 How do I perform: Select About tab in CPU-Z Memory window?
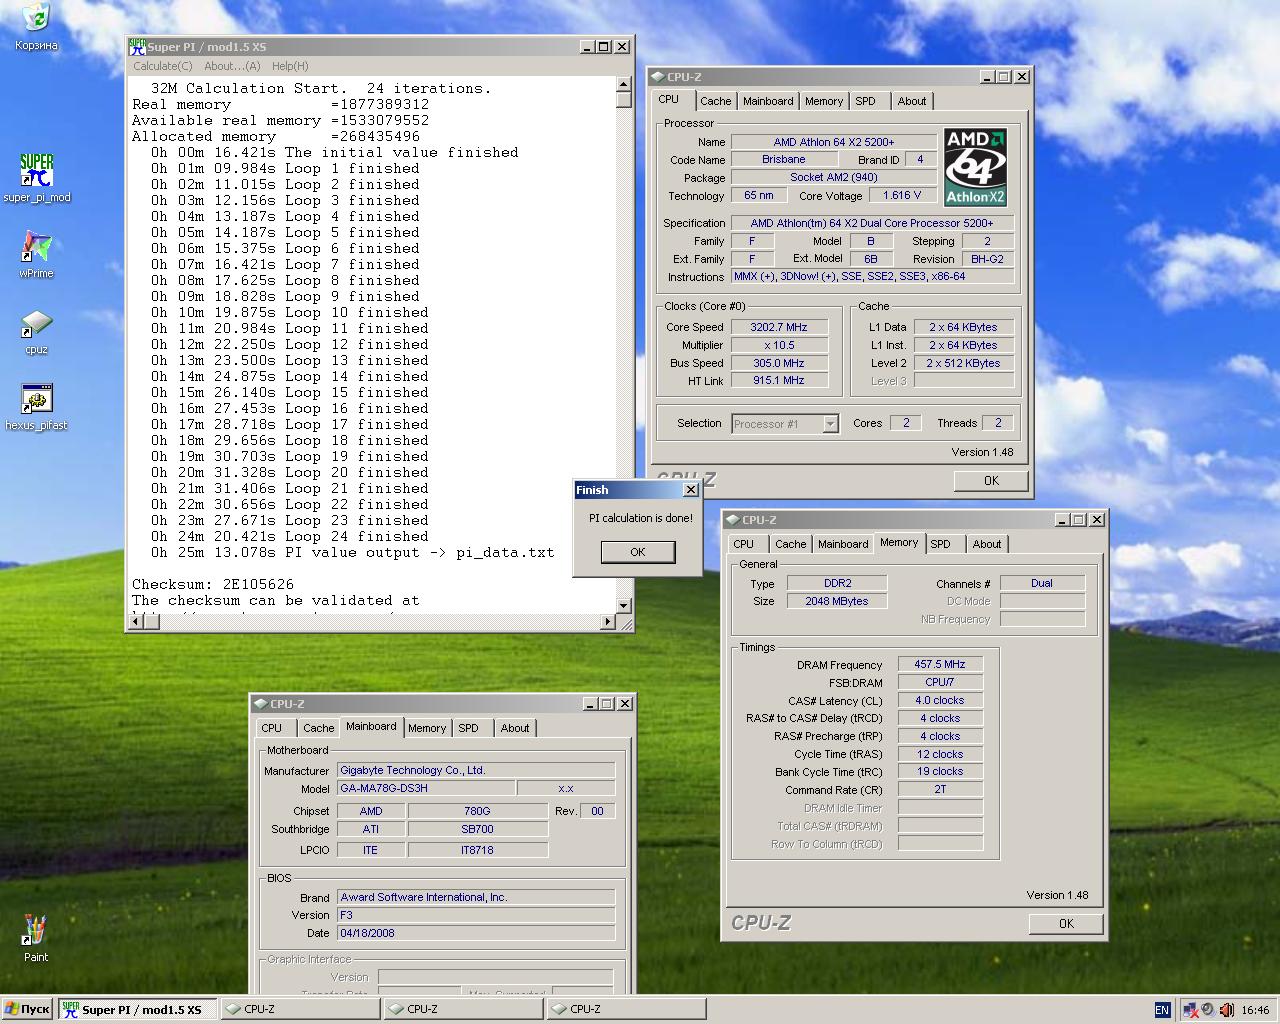(987, 544)
